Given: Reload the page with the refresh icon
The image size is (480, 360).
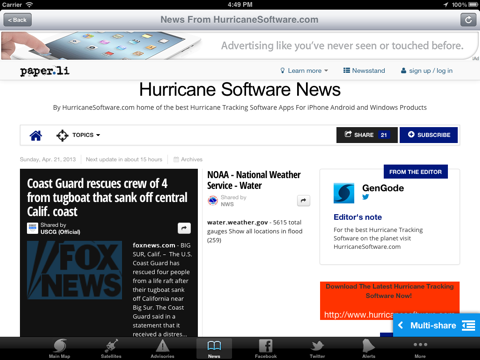Looking at the screenshot, I should pyautogui.click(x=468, y=20).
